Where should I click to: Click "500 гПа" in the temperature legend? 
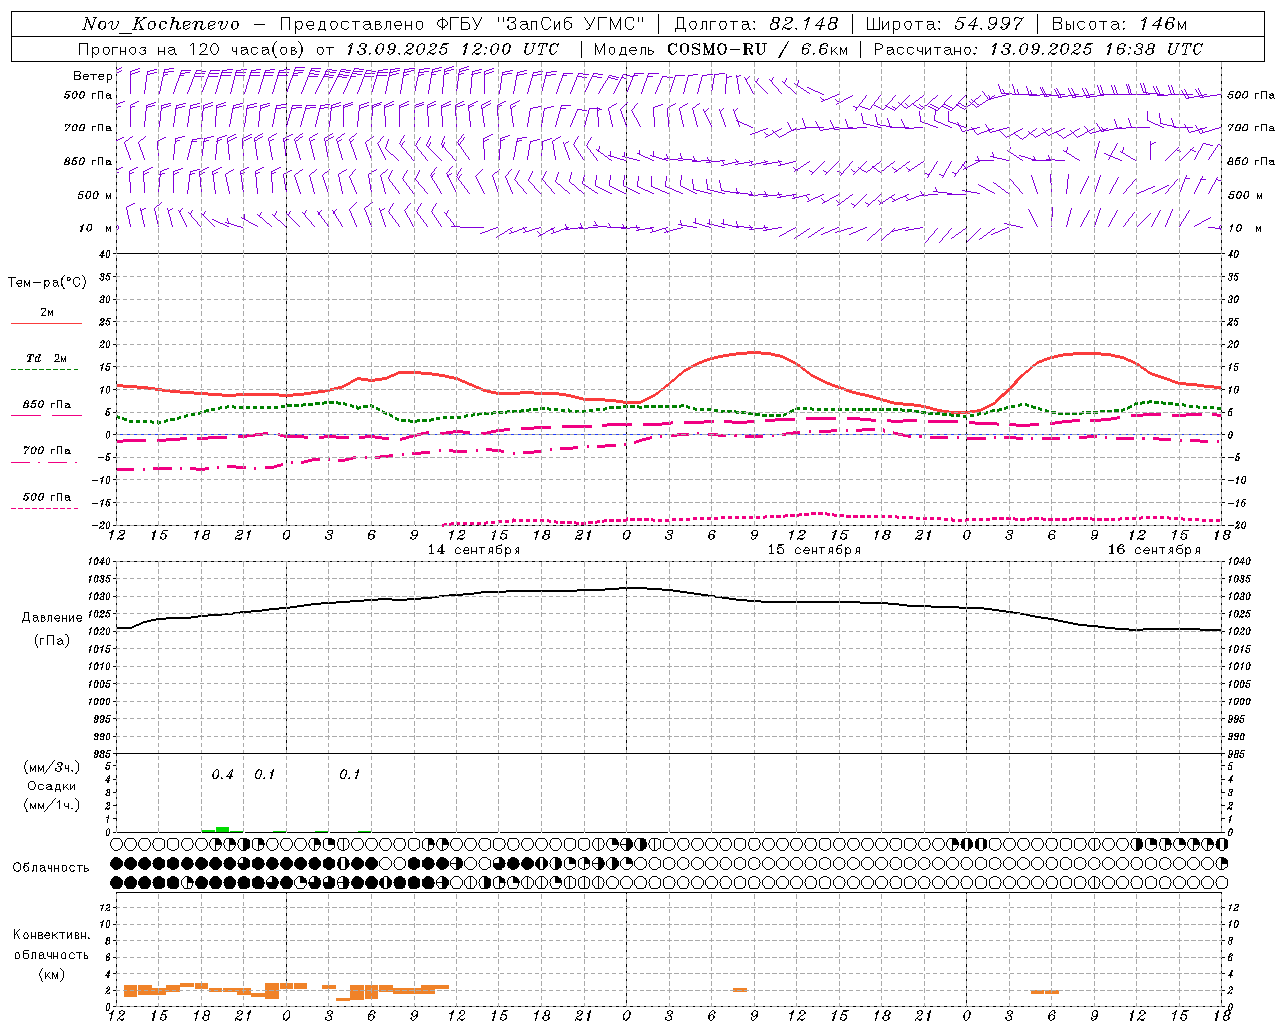(x=47, y=497)
